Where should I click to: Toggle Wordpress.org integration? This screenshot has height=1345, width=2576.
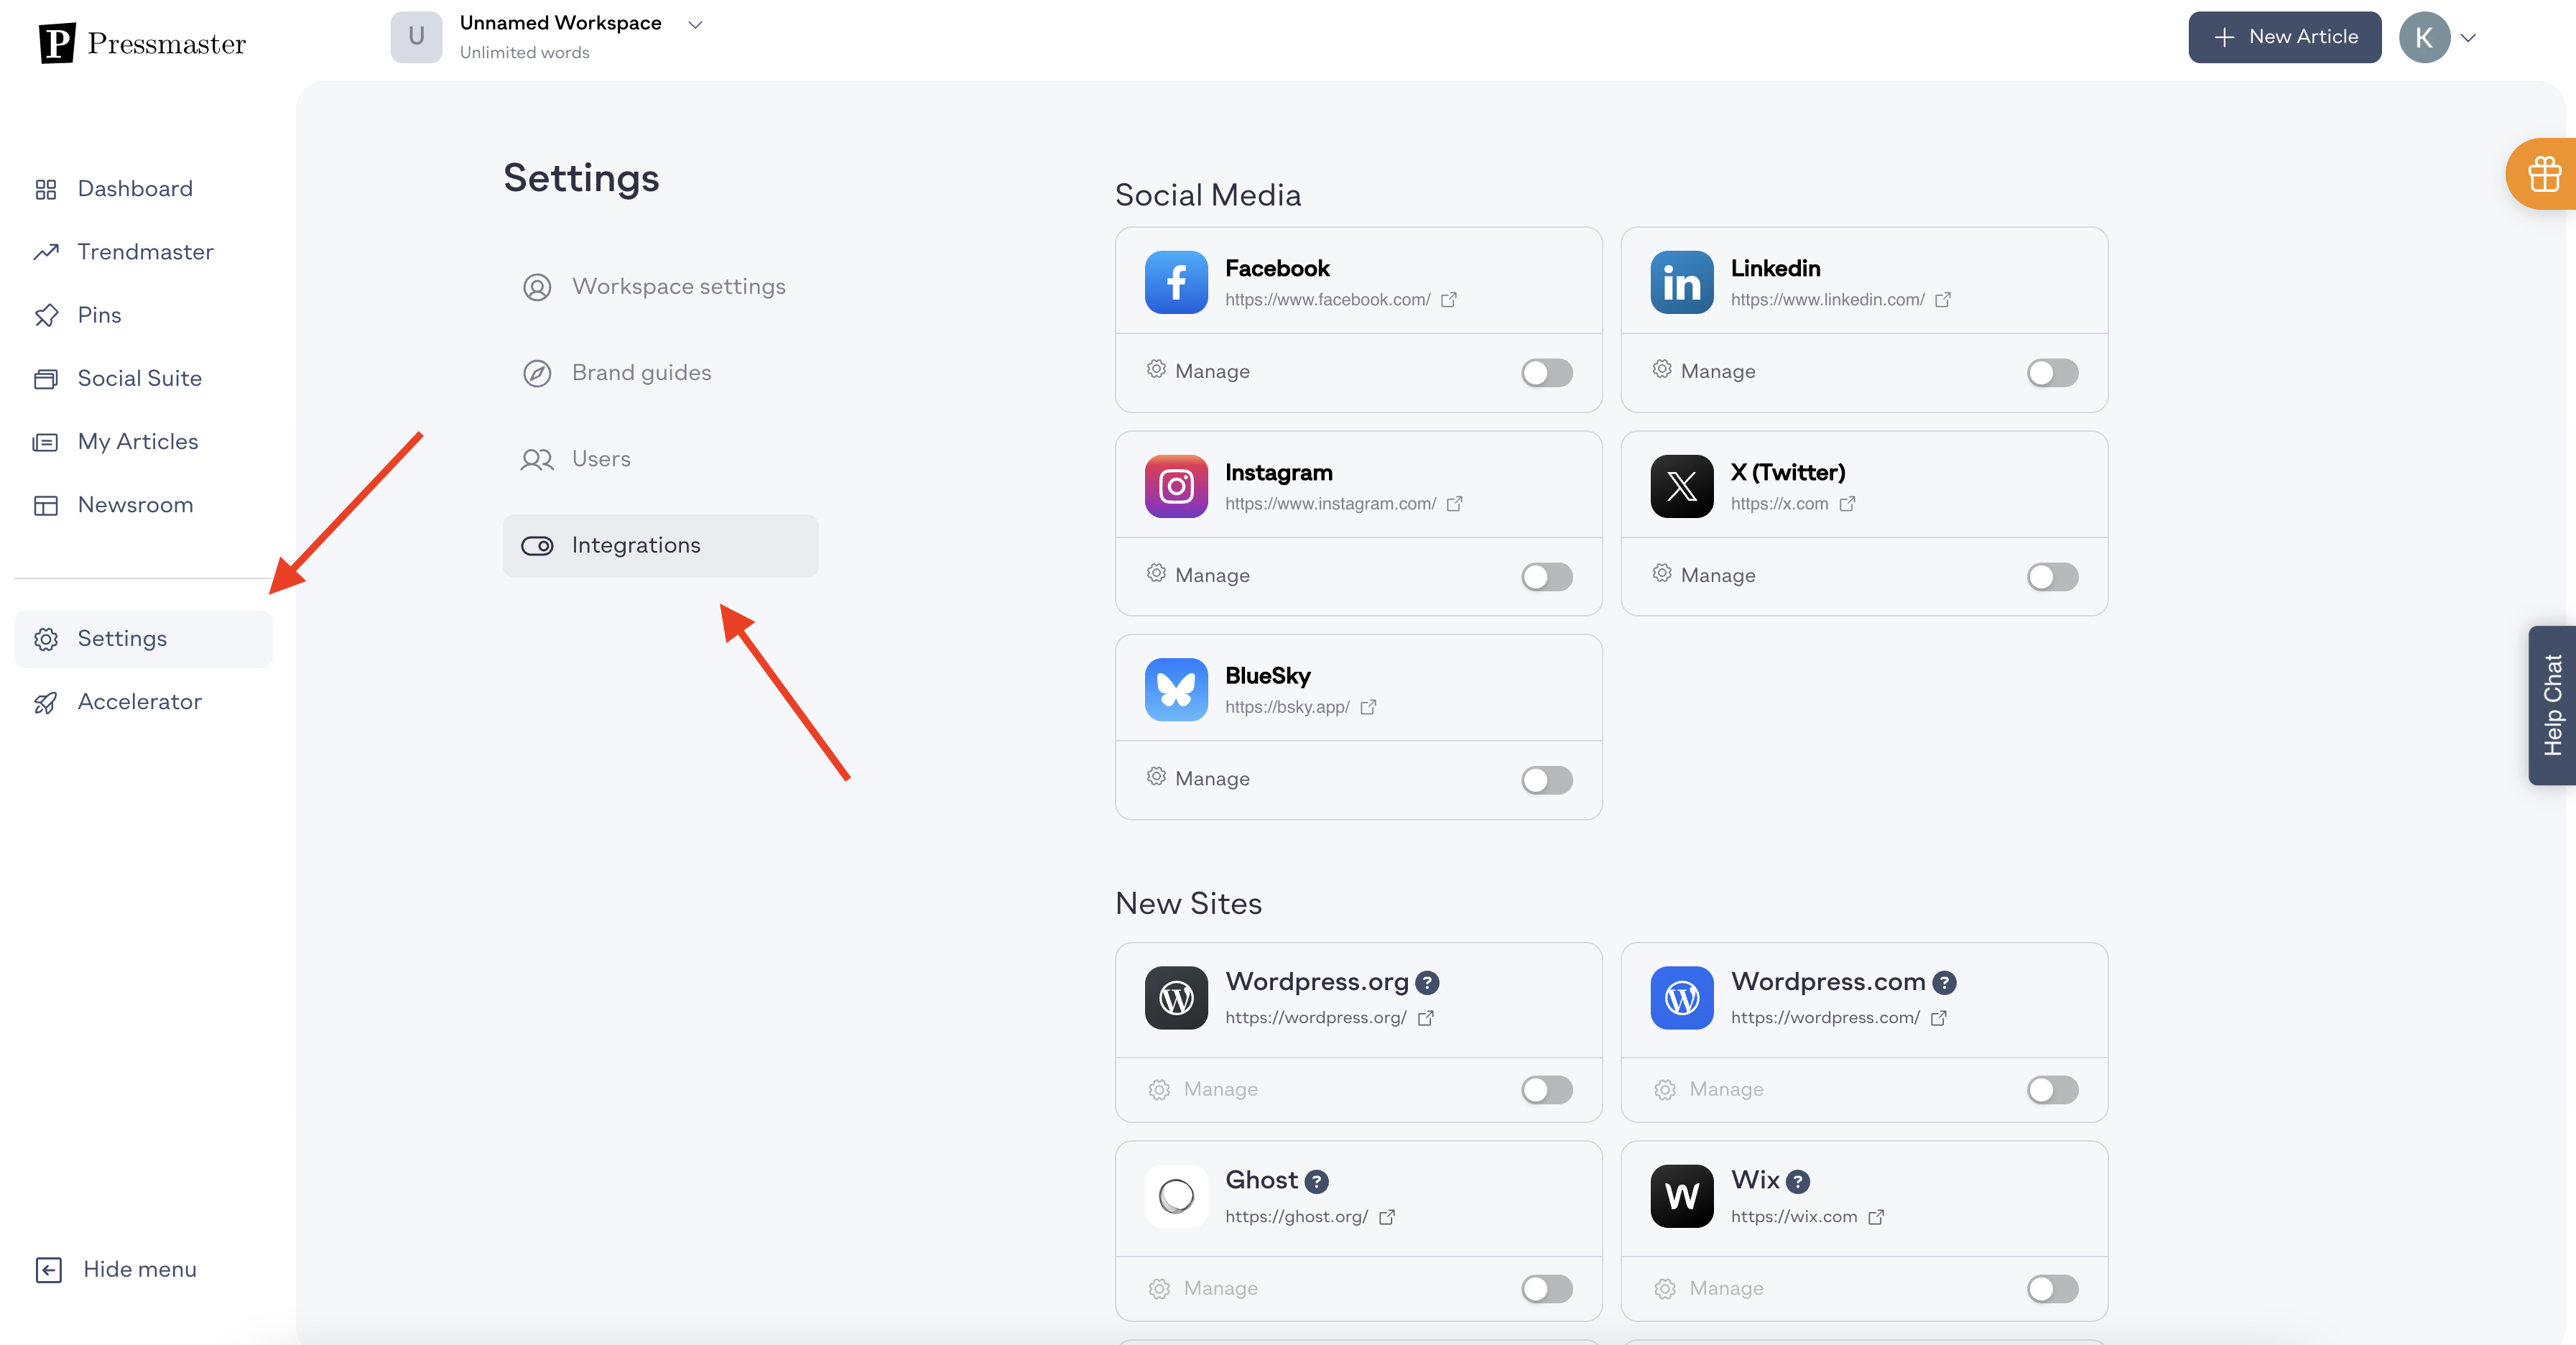click(x=1547, y=1090)
